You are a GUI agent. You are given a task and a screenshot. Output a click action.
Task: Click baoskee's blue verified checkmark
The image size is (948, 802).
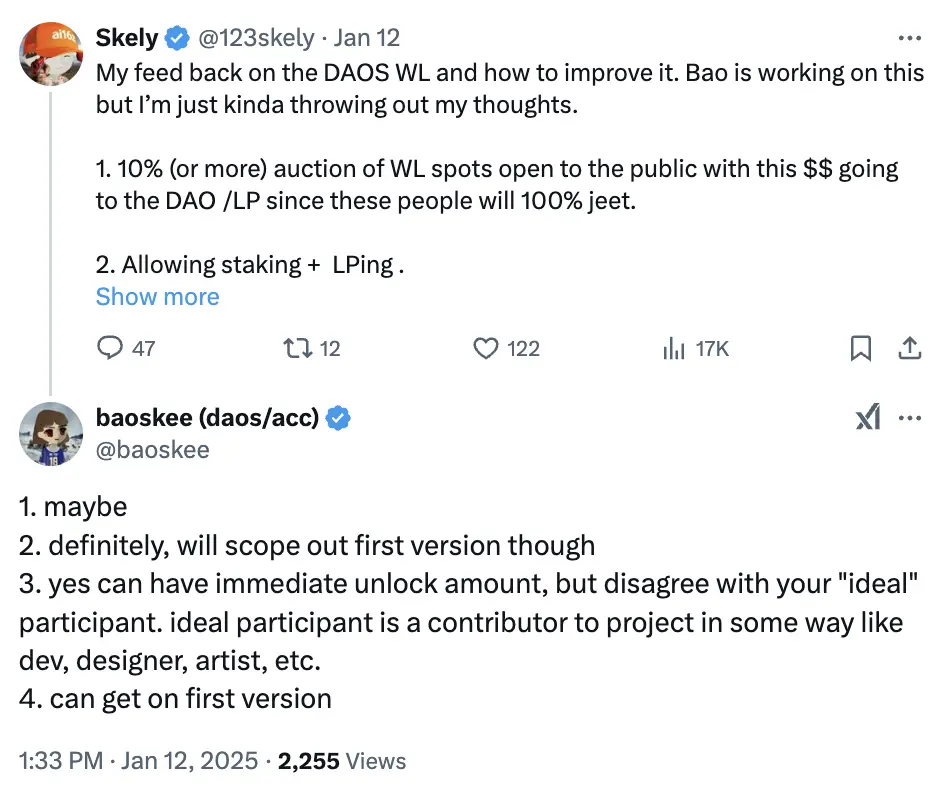(x=340, y=419)
